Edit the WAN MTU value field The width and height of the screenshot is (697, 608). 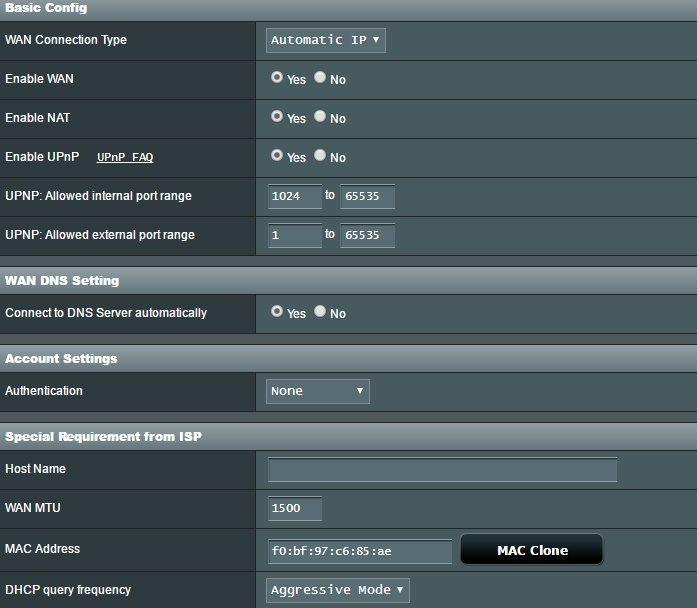point(295,508)
